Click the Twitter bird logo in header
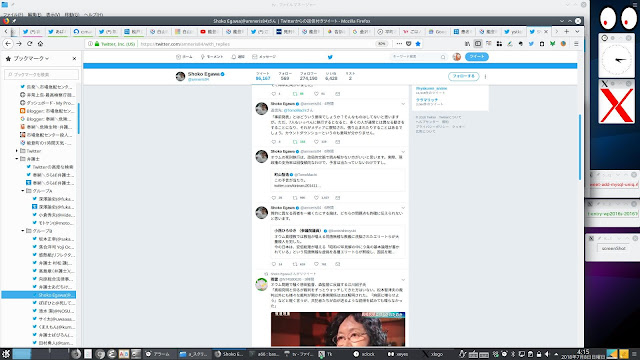 330,57
